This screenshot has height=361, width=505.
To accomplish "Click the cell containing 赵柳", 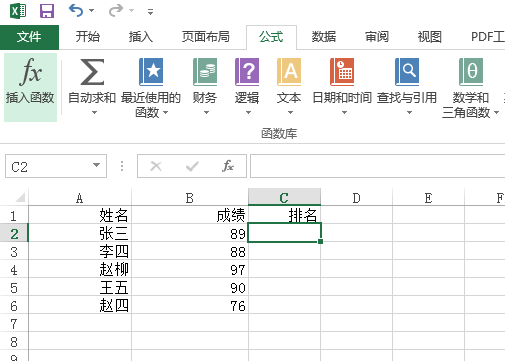I will click(x=80, y=269).
